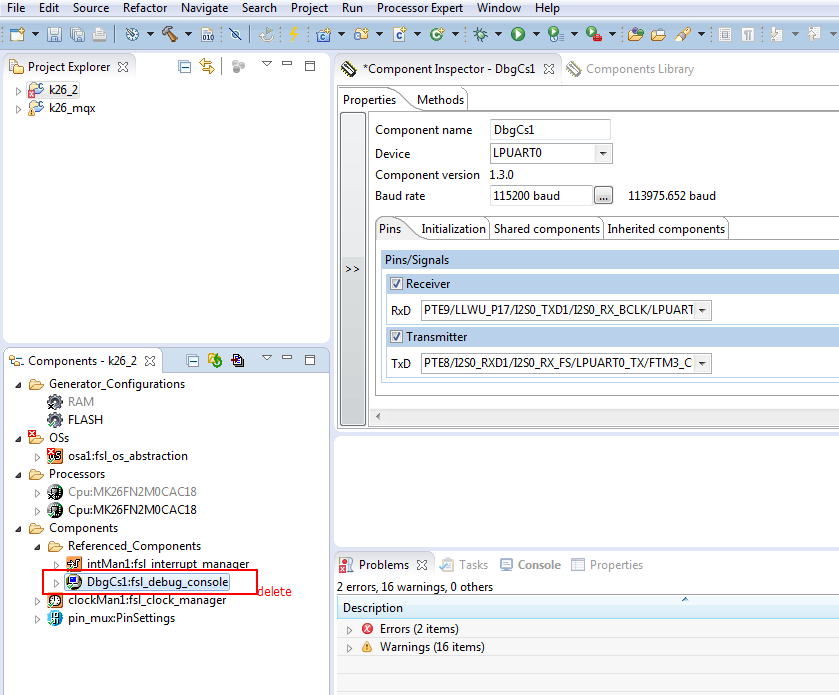Open the Navigate menu
This screenshot has height=695, width=839.
(x=204, y=8)
